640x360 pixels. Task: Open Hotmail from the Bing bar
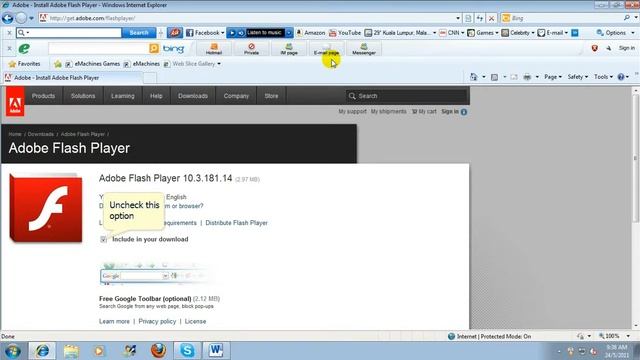(214, 49)
